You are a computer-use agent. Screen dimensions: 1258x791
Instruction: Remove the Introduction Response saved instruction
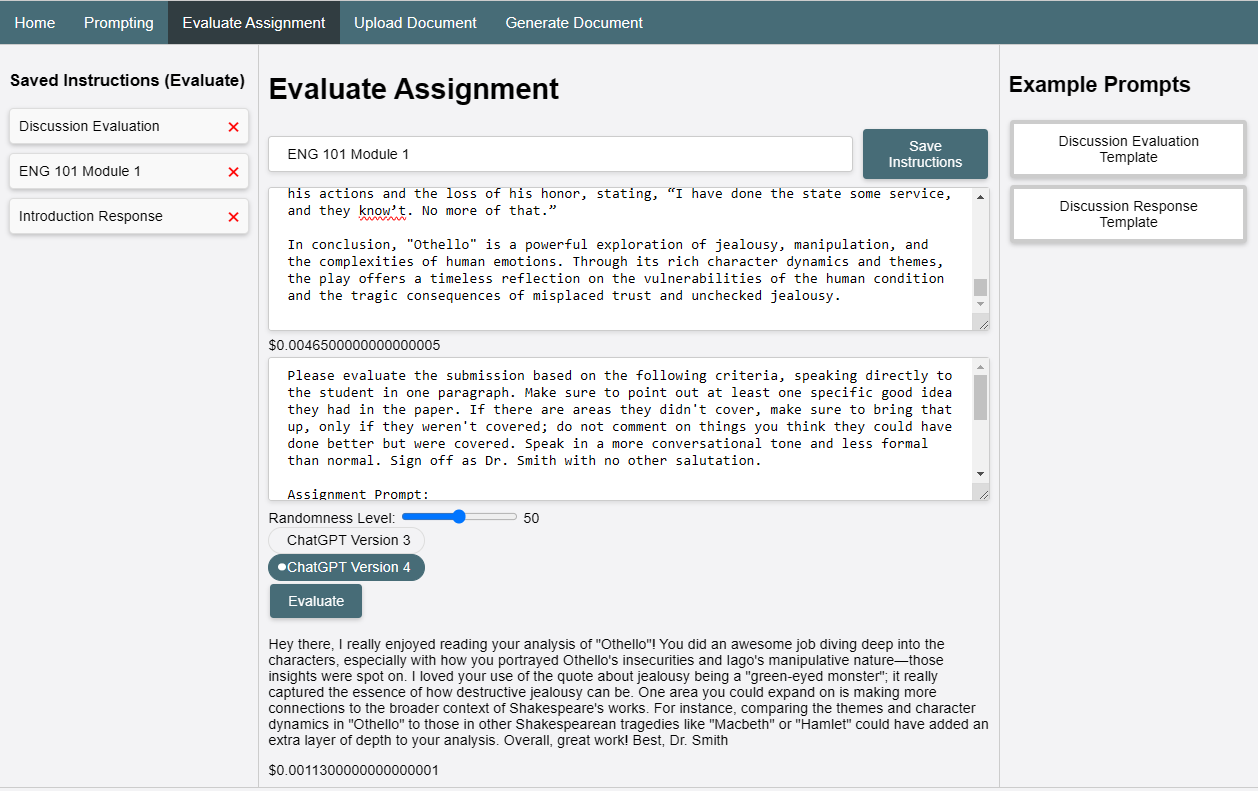[233, 217]
